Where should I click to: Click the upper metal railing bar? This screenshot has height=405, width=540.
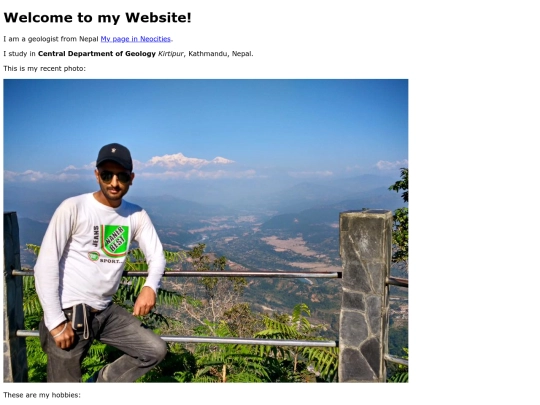231,274
